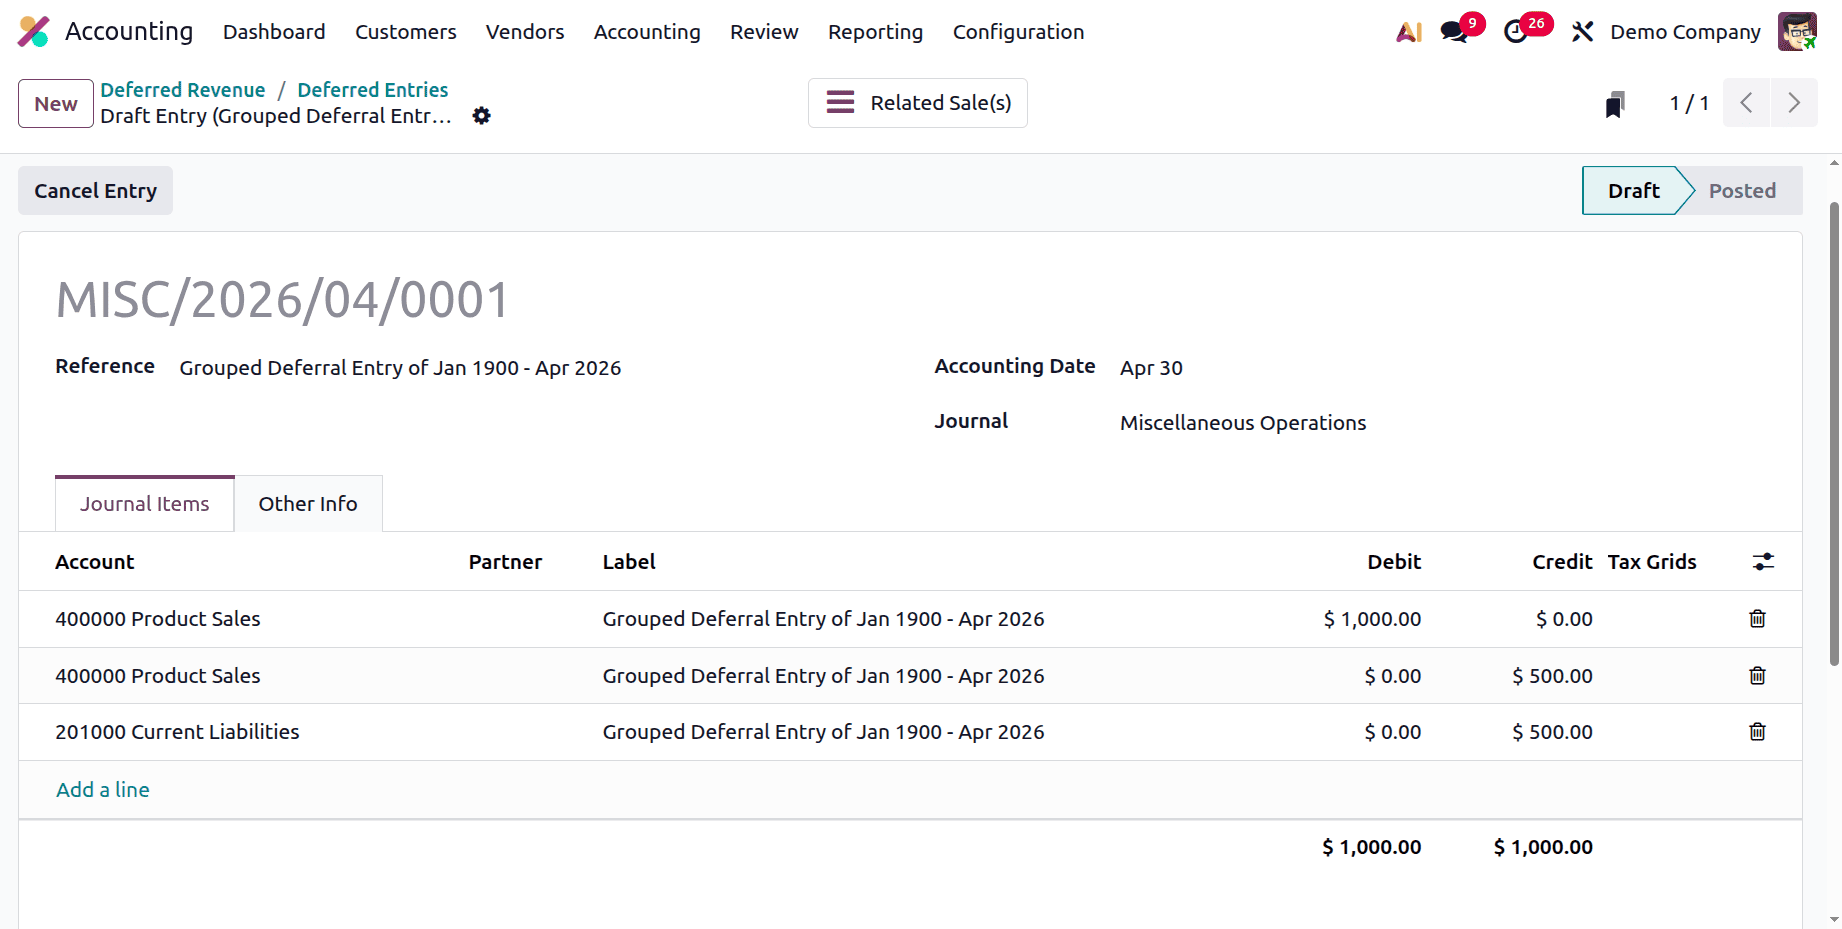Switch to the Other Info tab

pos(307,503)
